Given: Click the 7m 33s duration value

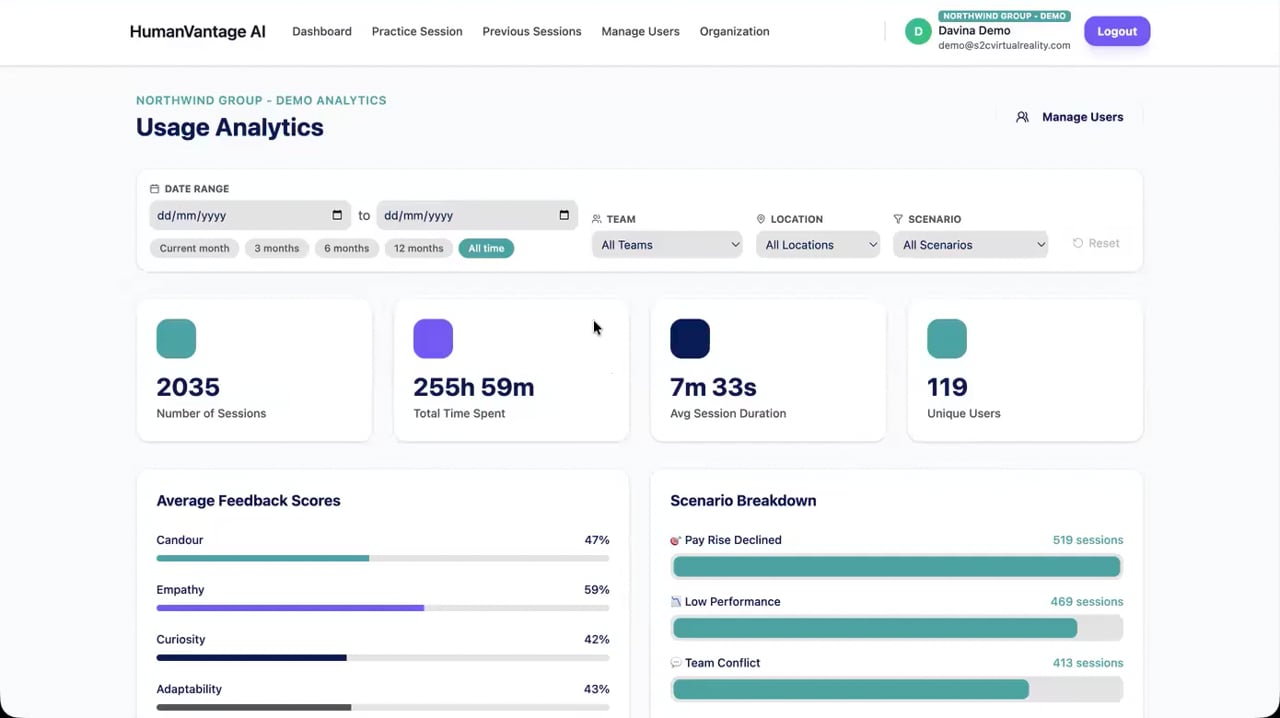Looking at the screenshot, I should point(713,387).
